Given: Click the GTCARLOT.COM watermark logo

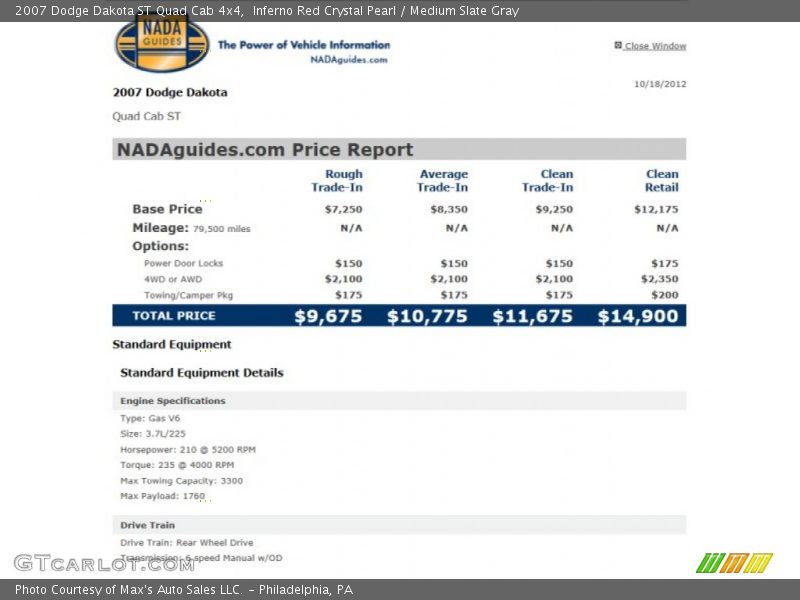Looking at the screenshot, I should [104, 563].
